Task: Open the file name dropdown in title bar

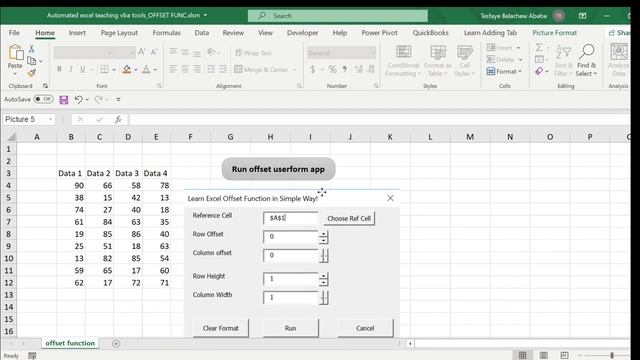Action: coord(205,15)
